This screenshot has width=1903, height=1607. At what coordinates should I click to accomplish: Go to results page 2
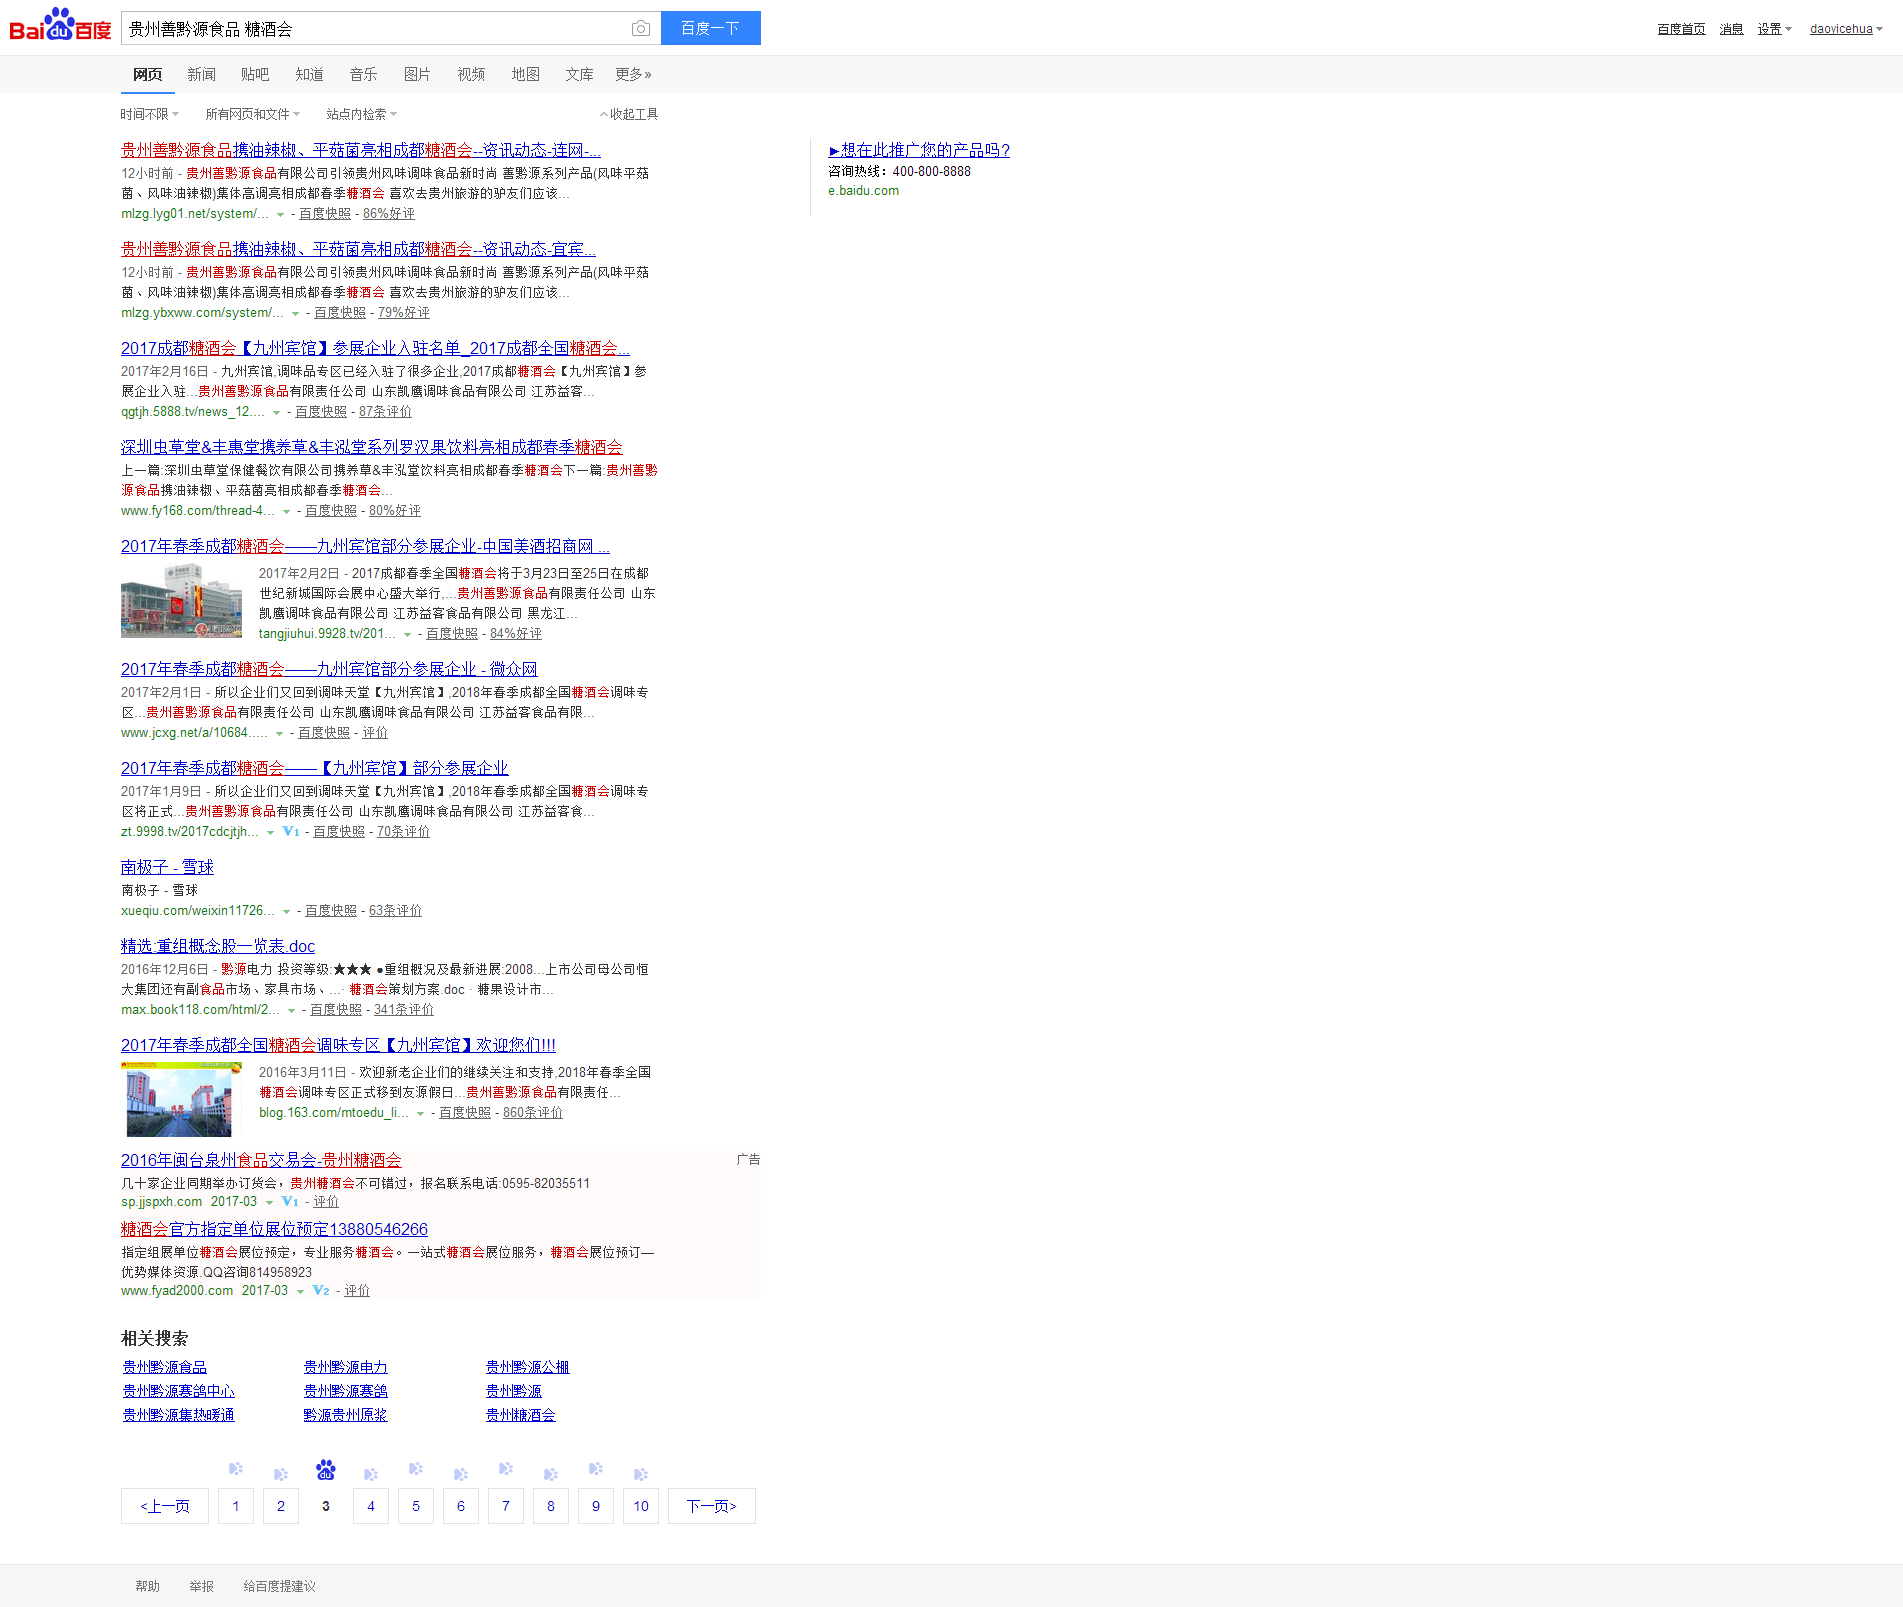pyautogui.click(x=281, y=1506)
